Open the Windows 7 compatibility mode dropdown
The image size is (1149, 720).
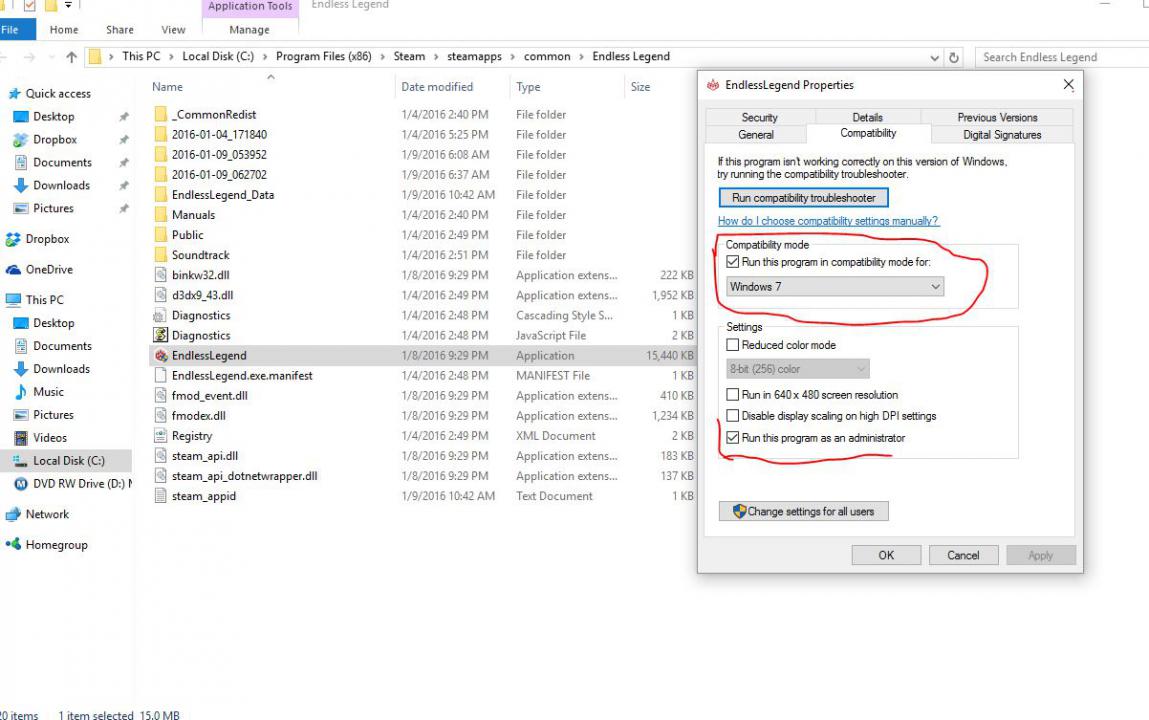835,286
